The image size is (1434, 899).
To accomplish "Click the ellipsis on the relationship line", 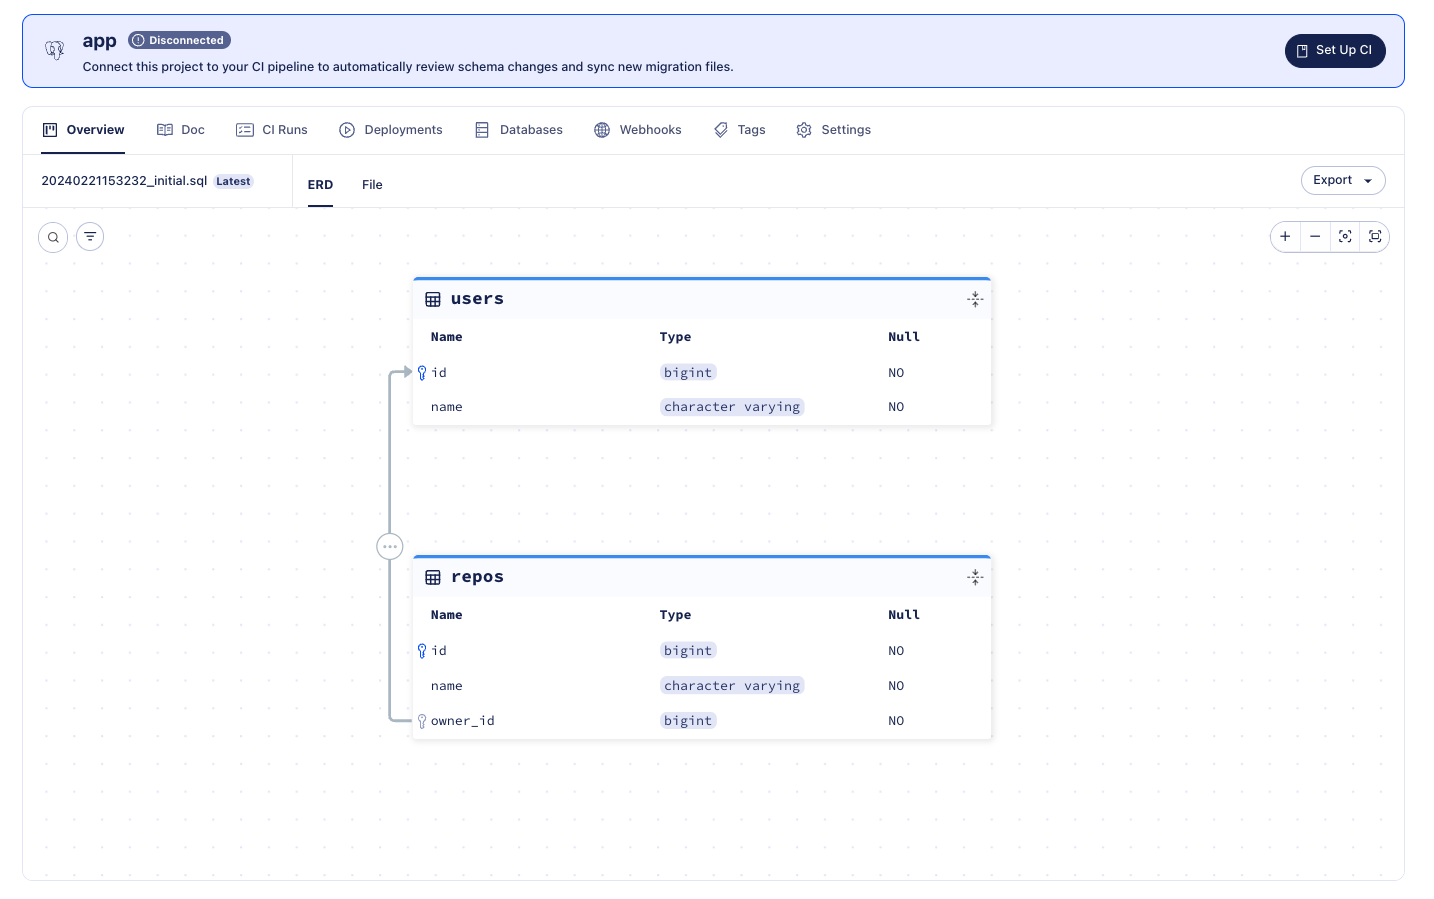I will point(390,546).
